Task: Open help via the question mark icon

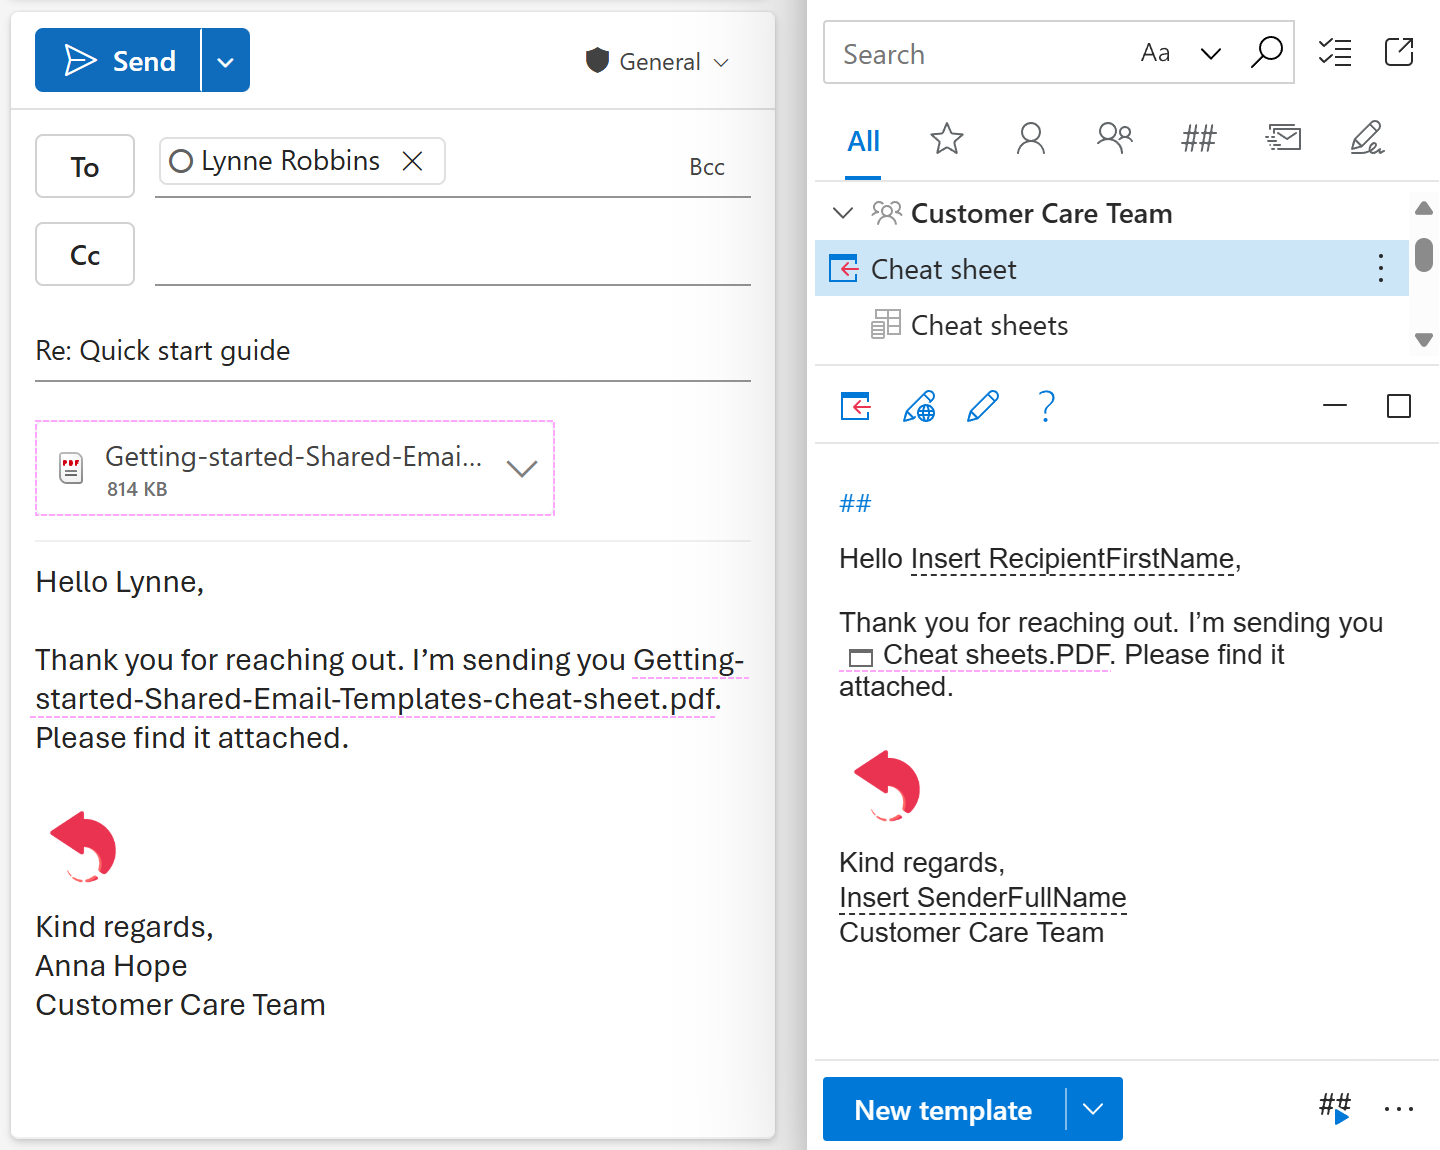Action: pyautogui.click(x=1046, y=406)
